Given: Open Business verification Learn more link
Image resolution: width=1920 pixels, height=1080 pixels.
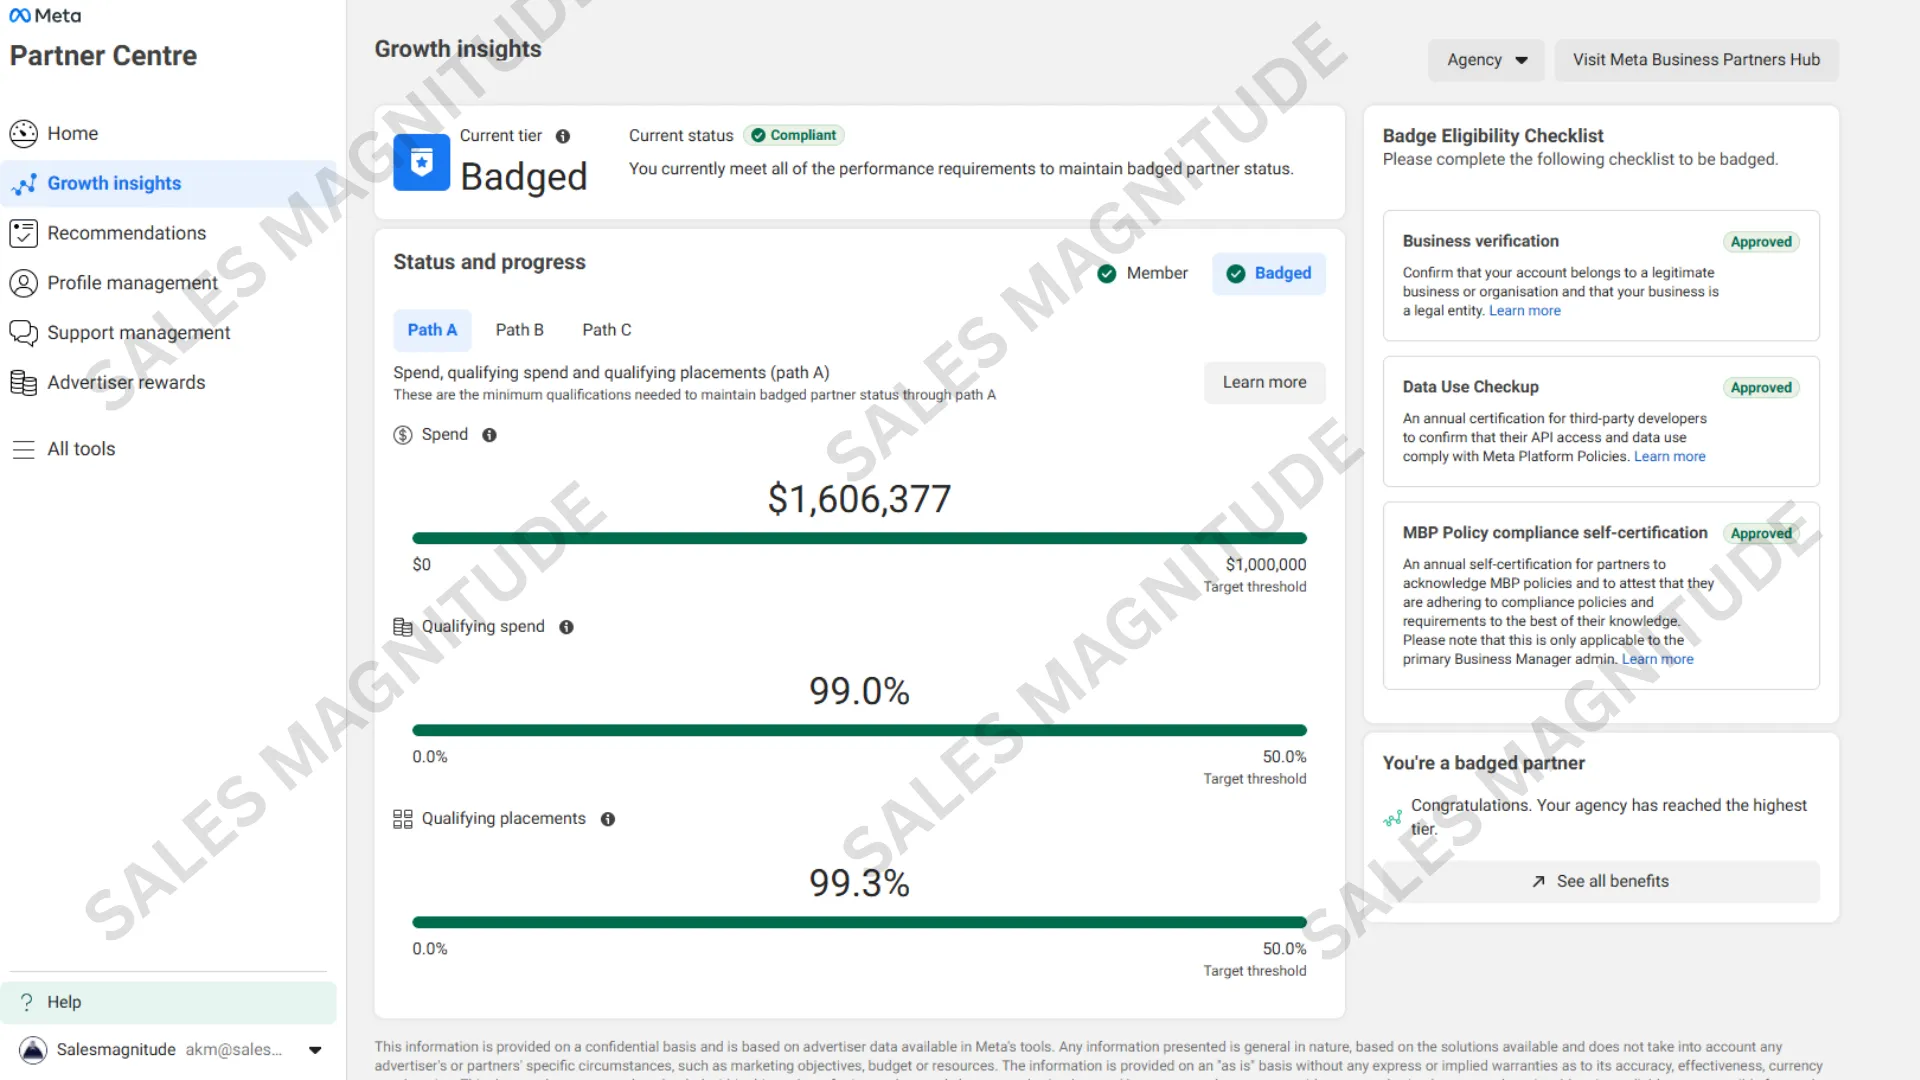Looking at the screenshot, I should [x=1524, y=311].
